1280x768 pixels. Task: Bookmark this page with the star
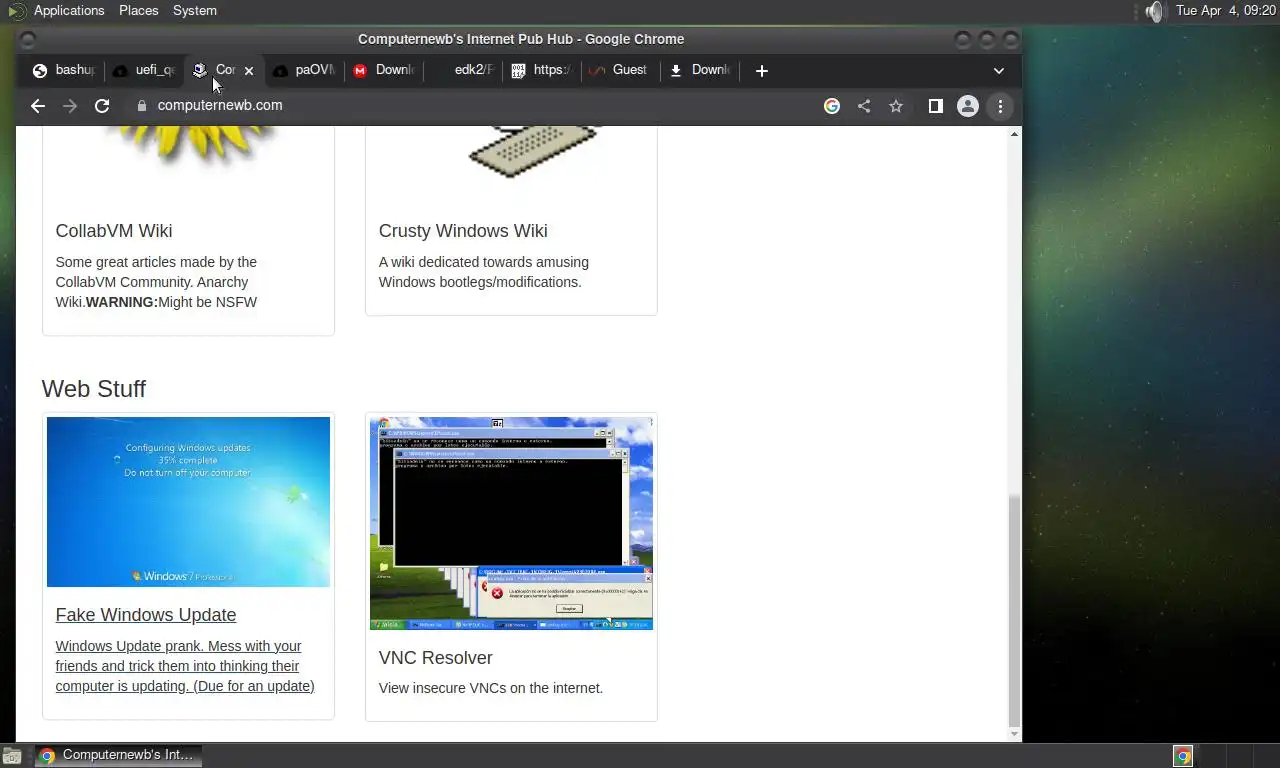pyautogui.click(x=896, y=106)
